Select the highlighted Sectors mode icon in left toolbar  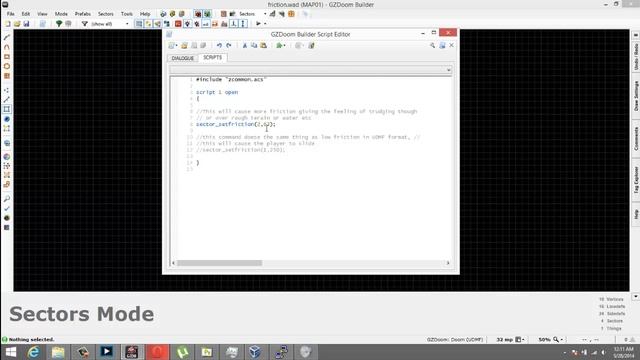[x=7, y=109]
